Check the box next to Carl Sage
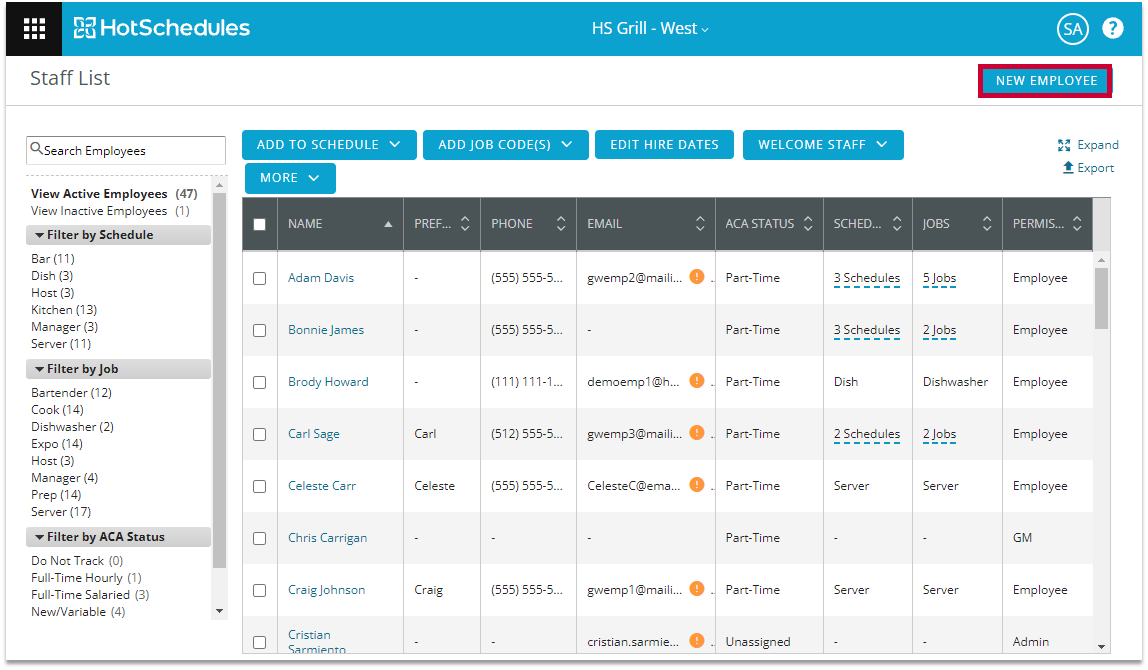1148x670 pixels. point(260,434)
